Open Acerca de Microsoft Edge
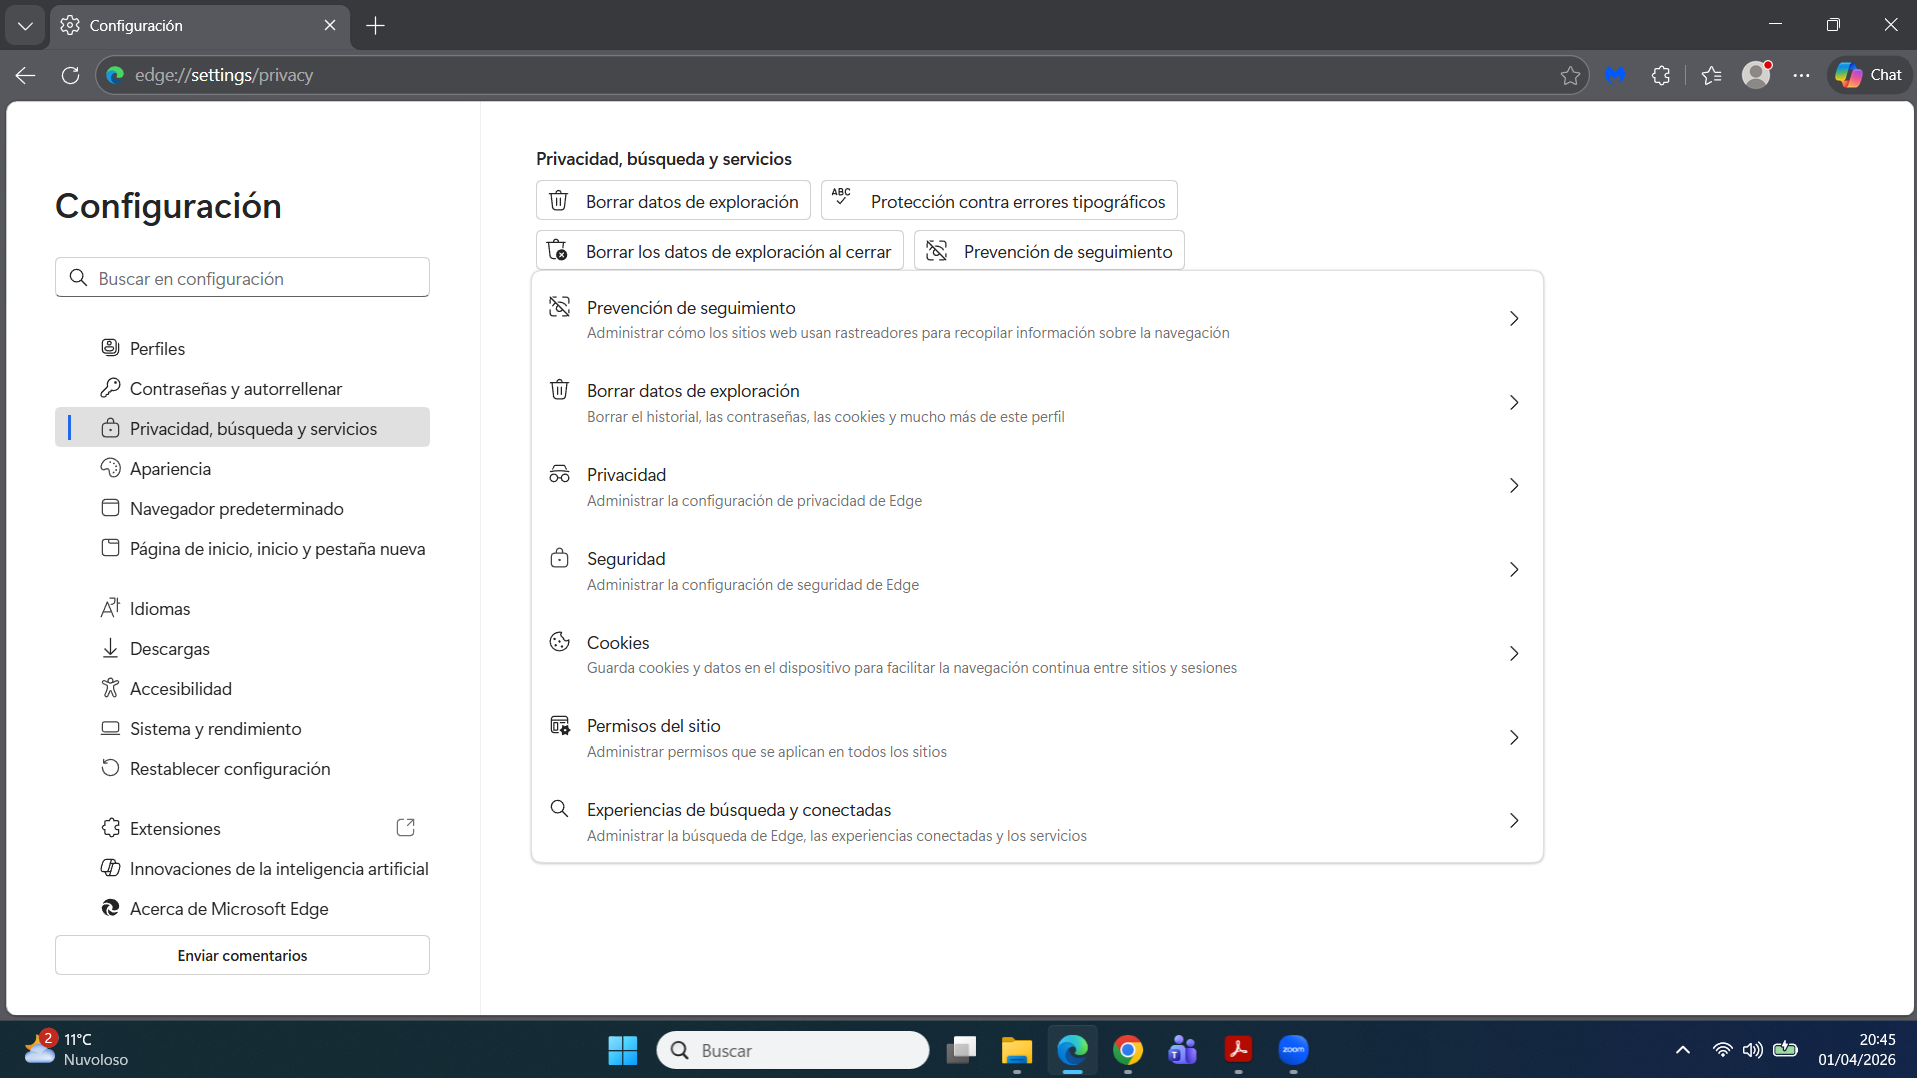Image resolution: width=1917 pixels, height=1078 pixels. click(x=242, y=908)
